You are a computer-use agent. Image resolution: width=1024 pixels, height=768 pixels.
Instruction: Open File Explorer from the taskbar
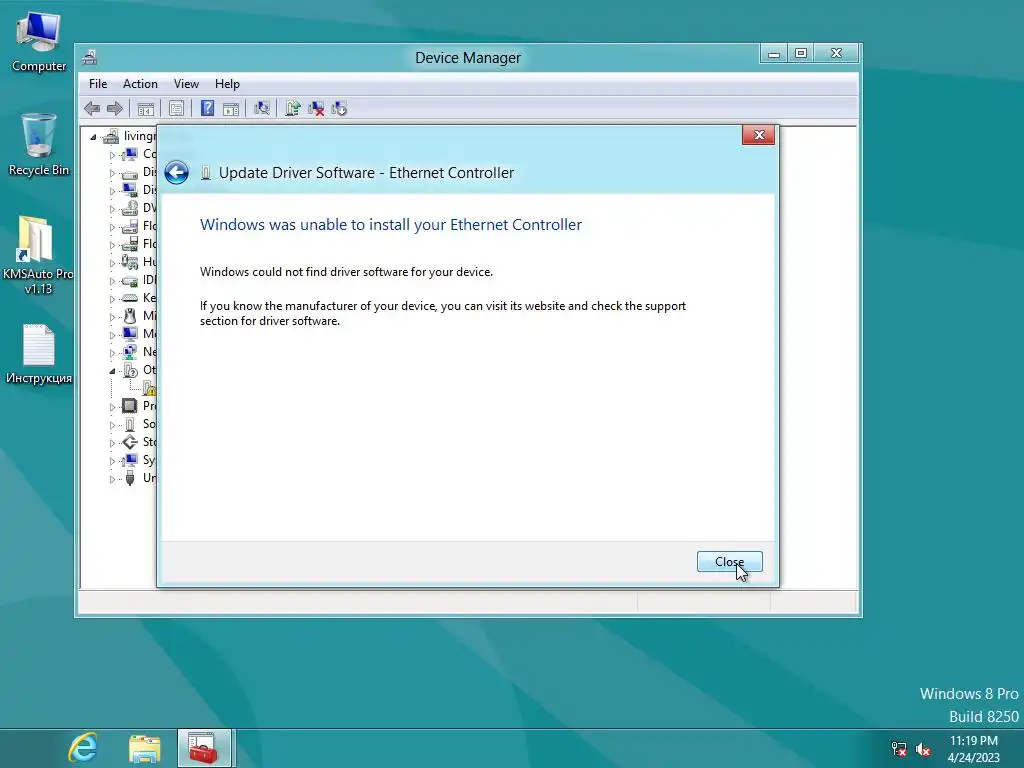[x=144, y=748]
